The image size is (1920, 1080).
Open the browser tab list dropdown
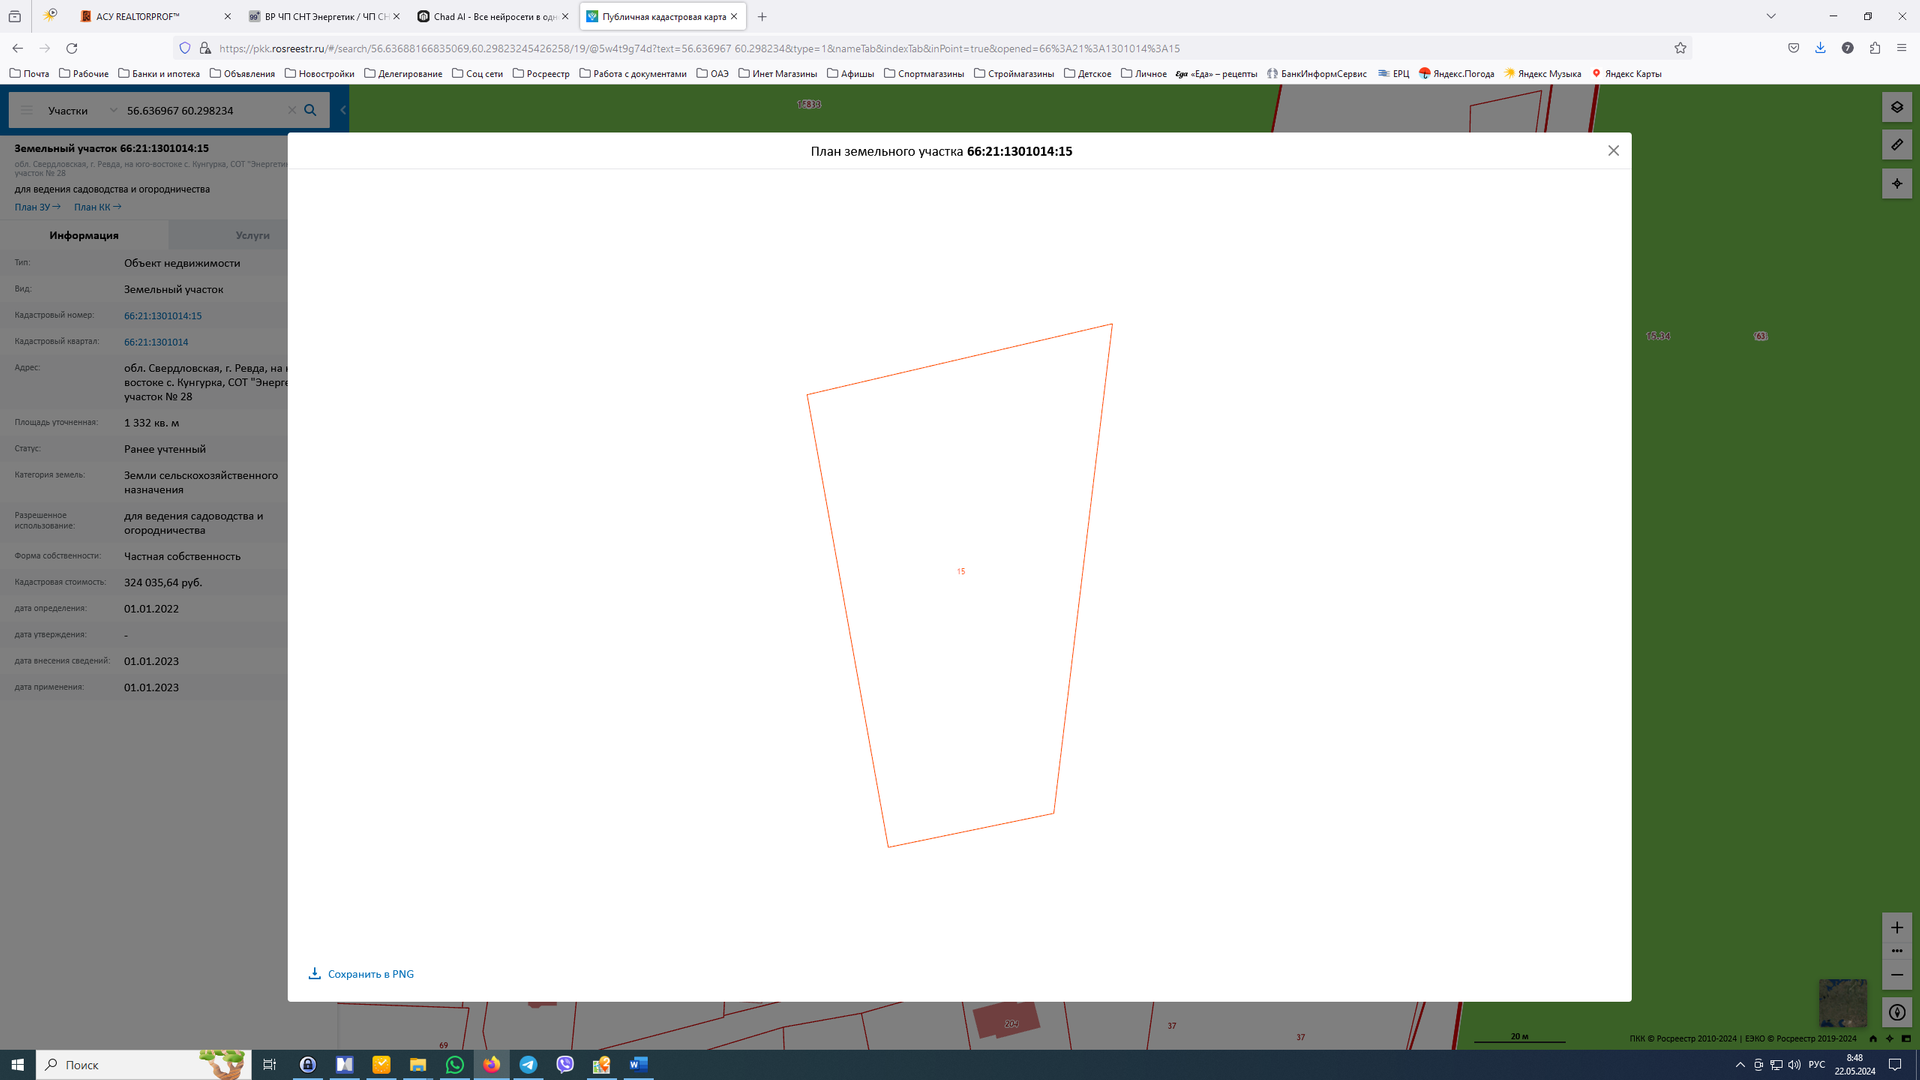pyautogui.click(x=1771, y=16)
